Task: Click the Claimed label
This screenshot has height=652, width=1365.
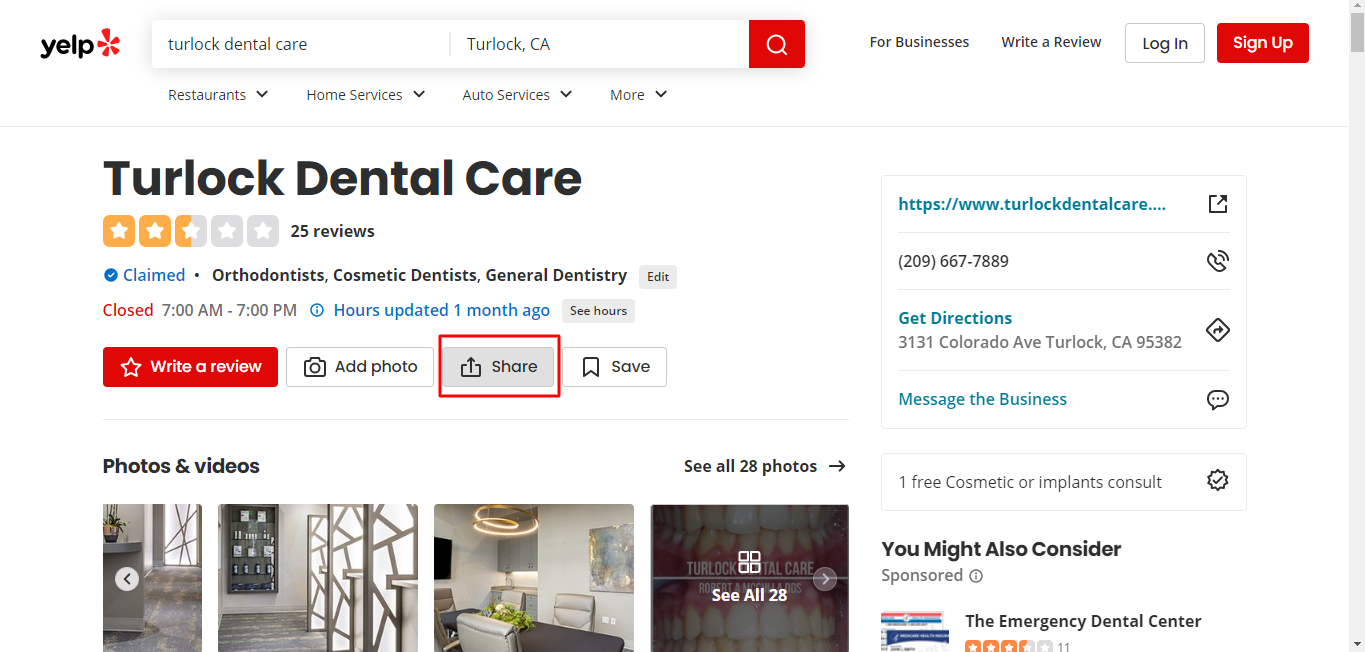Action: (x=154, y=275)
